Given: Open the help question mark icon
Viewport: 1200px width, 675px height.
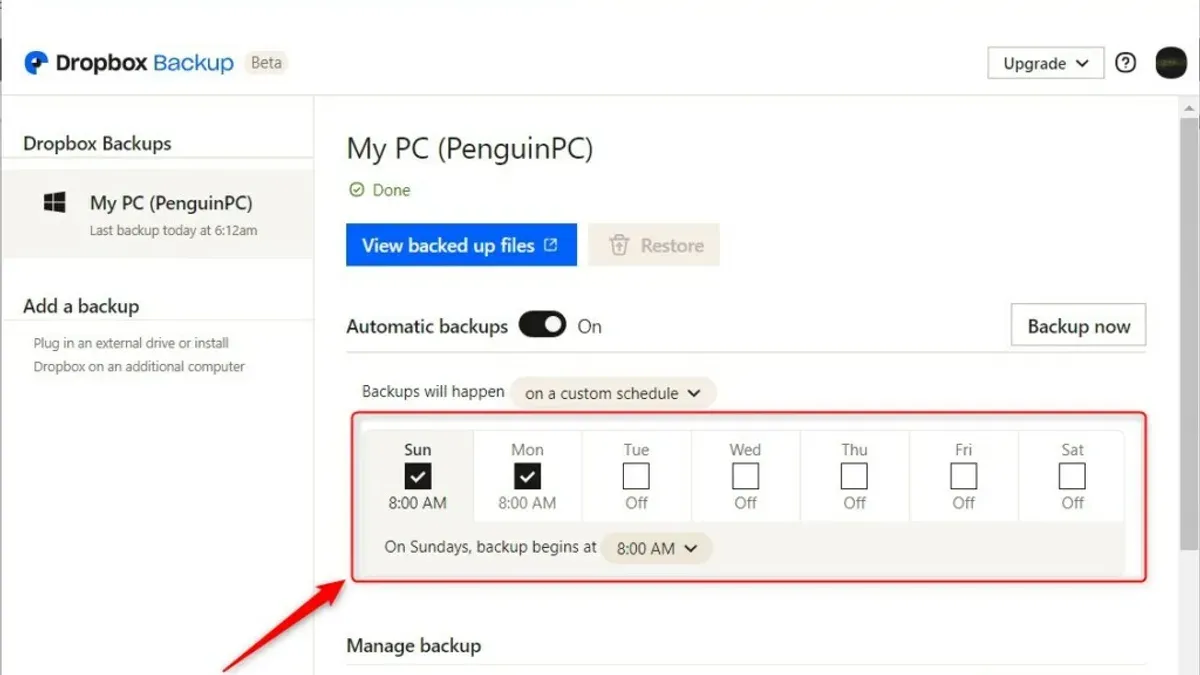Looking at the screenshot, I should pyautogui.click(x=1126, y=63).
